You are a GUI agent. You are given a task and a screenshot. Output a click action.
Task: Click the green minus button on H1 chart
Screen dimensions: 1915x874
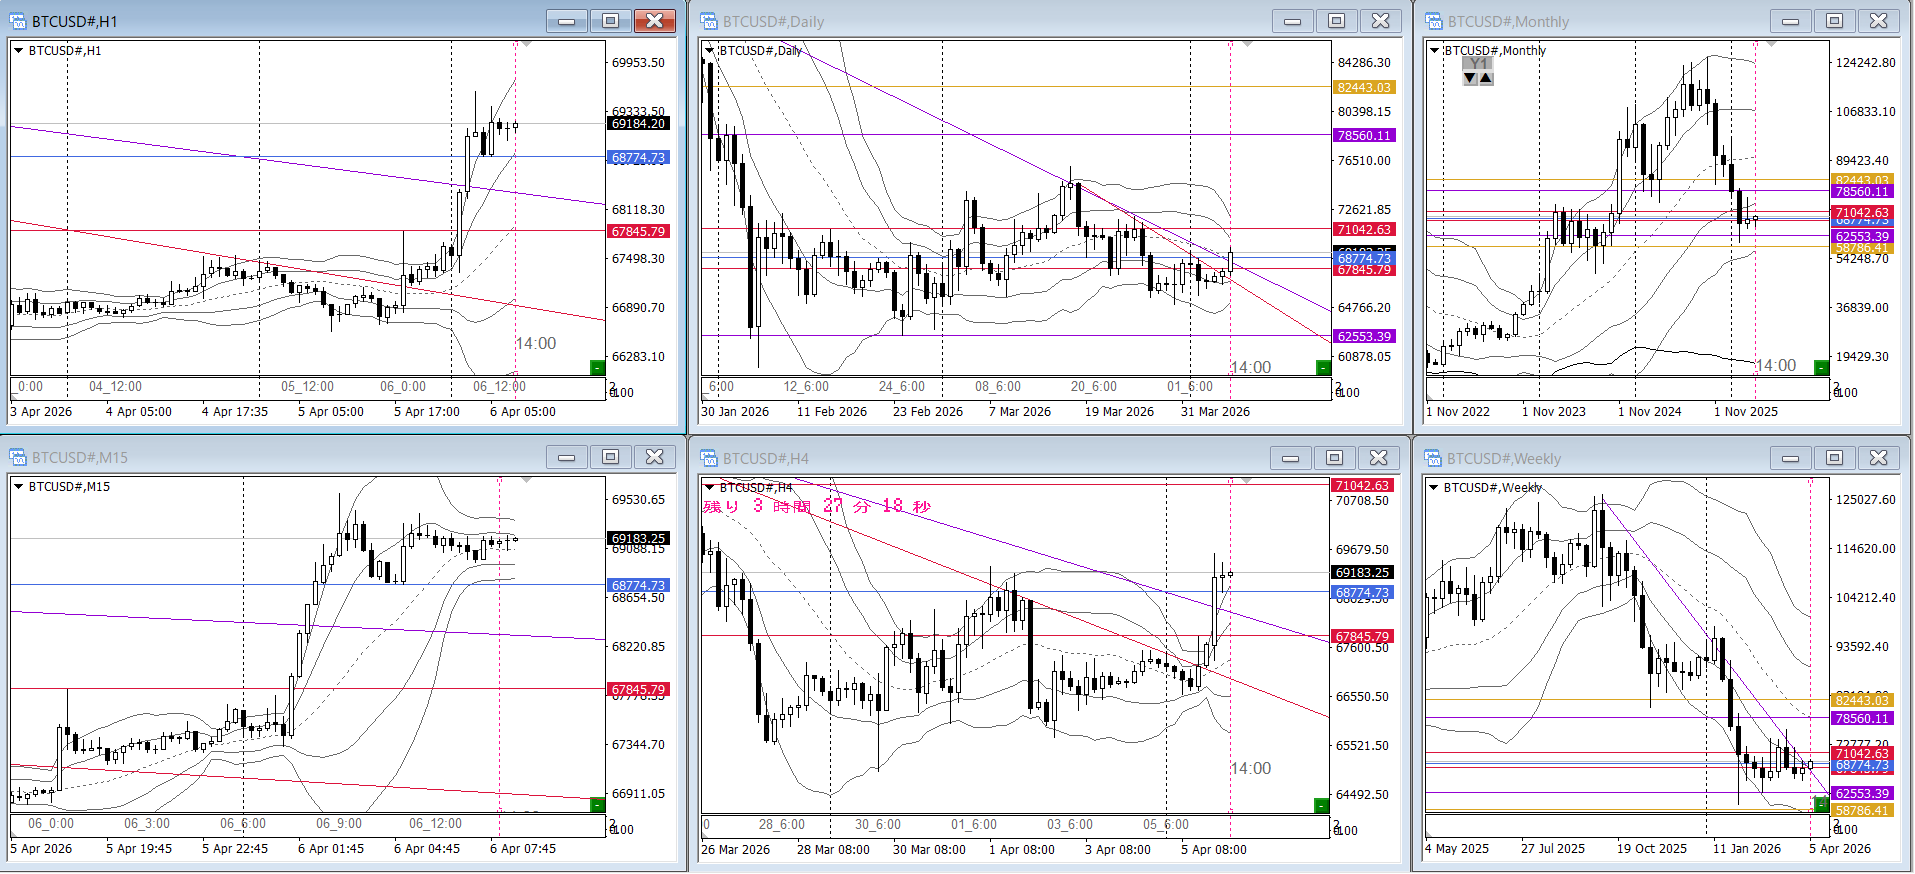pos(597,368)
